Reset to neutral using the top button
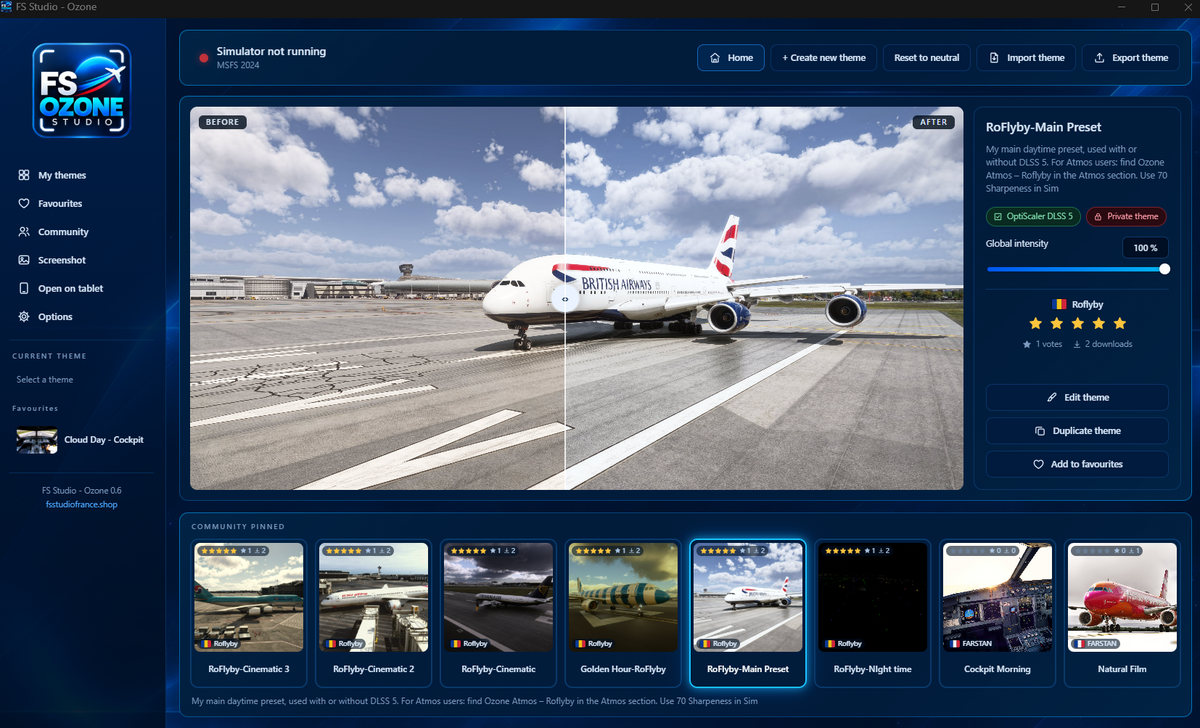Viewport: 1200px width, 728px height. click(x=927, y=58)
